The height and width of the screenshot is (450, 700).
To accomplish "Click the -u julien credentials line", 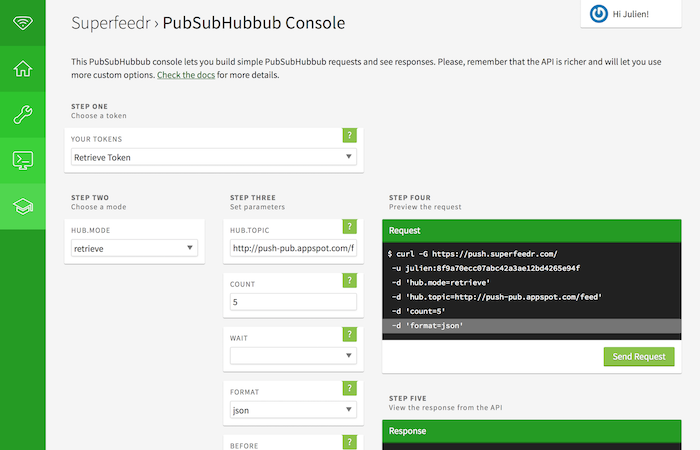I will 486,268.
